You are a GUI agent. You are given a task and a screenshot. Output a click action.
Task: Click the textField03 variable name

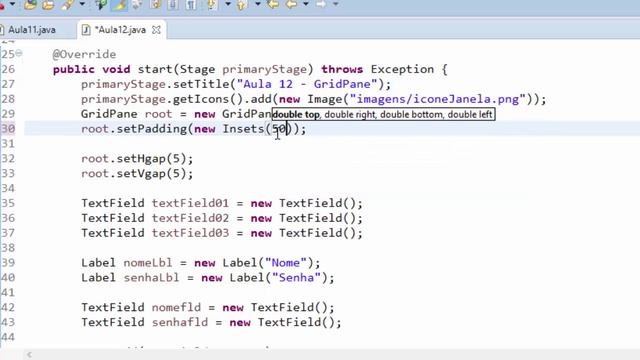(x=190, y=233)
